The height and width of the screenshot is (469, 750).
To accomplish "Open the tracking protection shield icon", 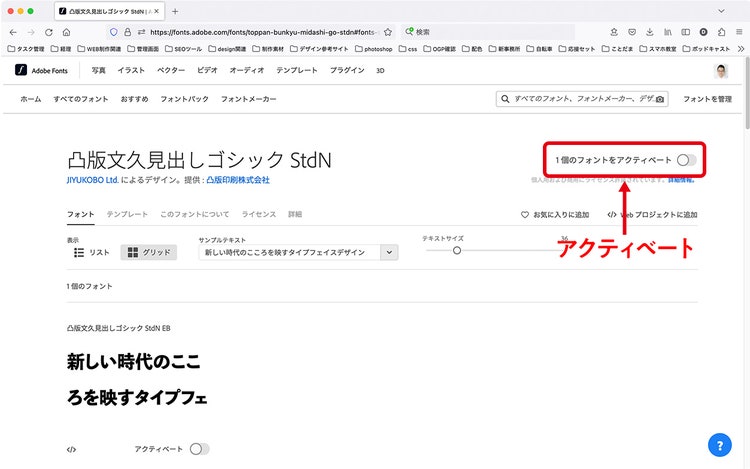I will 113,32.
